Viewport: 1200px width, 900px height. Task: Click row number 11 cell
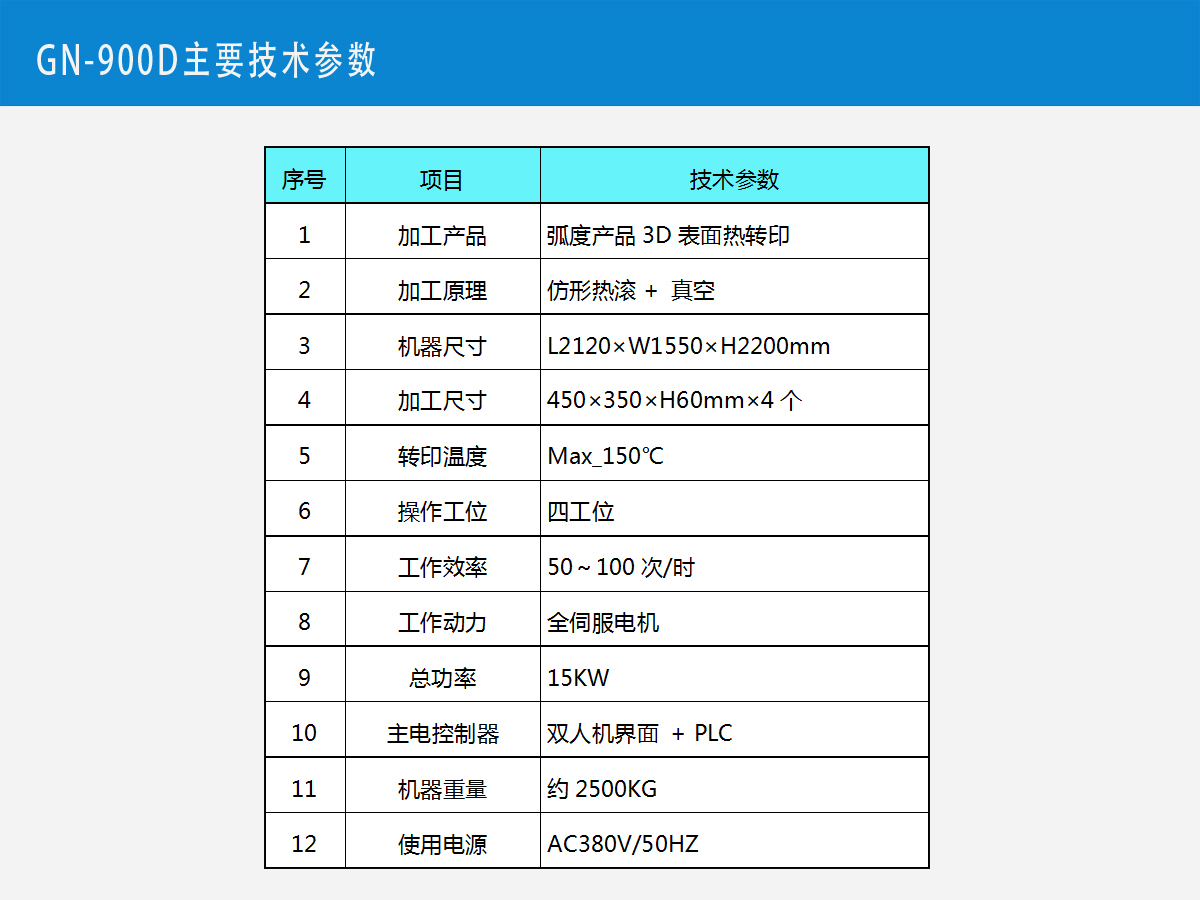[305, 786]
